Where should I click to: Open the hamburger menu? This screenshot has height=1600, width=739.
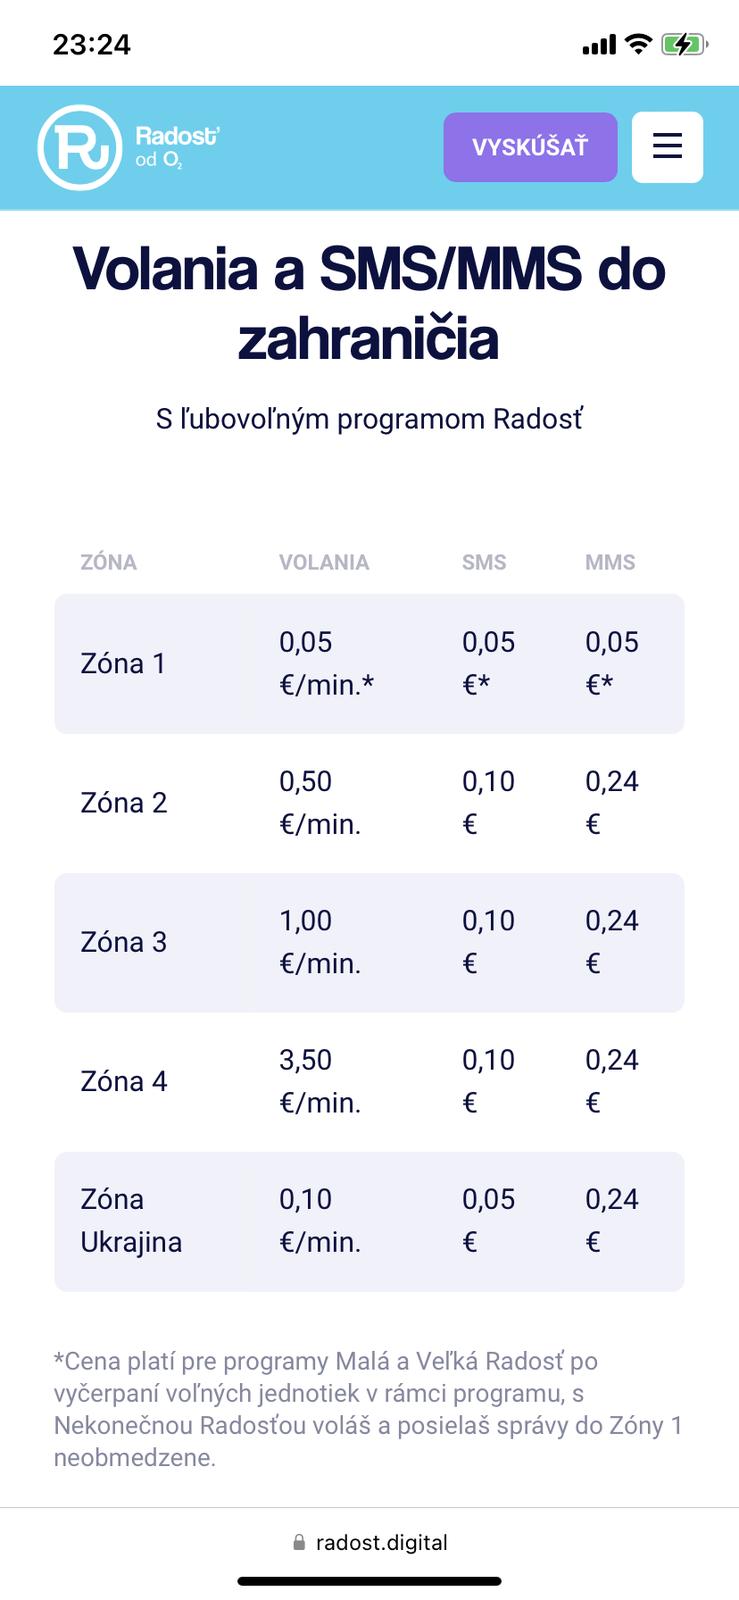tap(667, 147)
